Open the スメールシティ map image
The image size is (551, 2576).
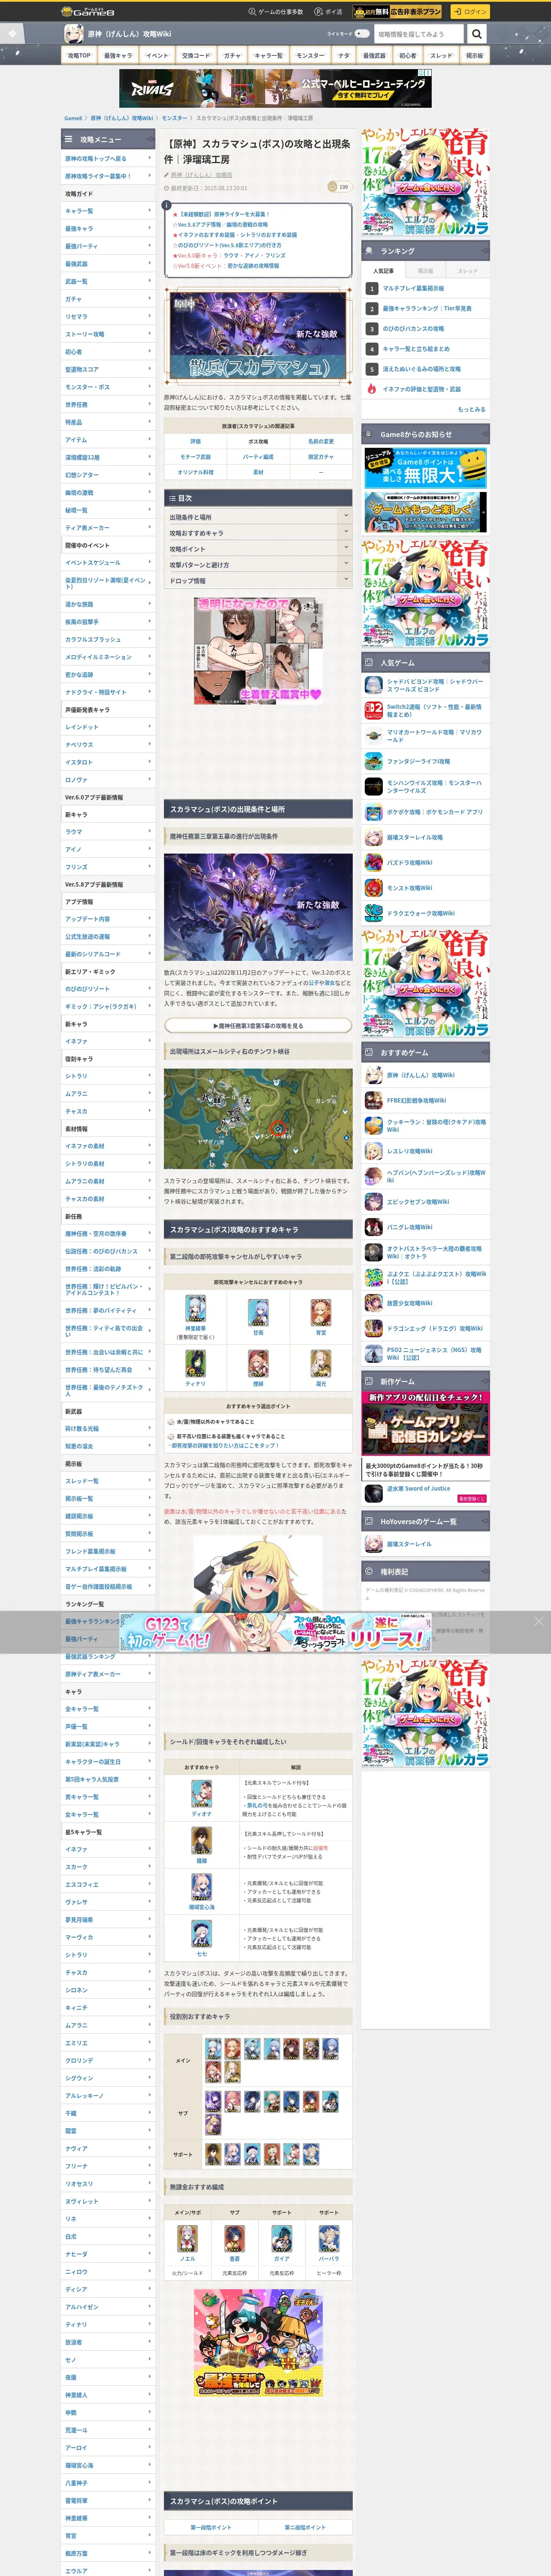(x=258, y=1118)
